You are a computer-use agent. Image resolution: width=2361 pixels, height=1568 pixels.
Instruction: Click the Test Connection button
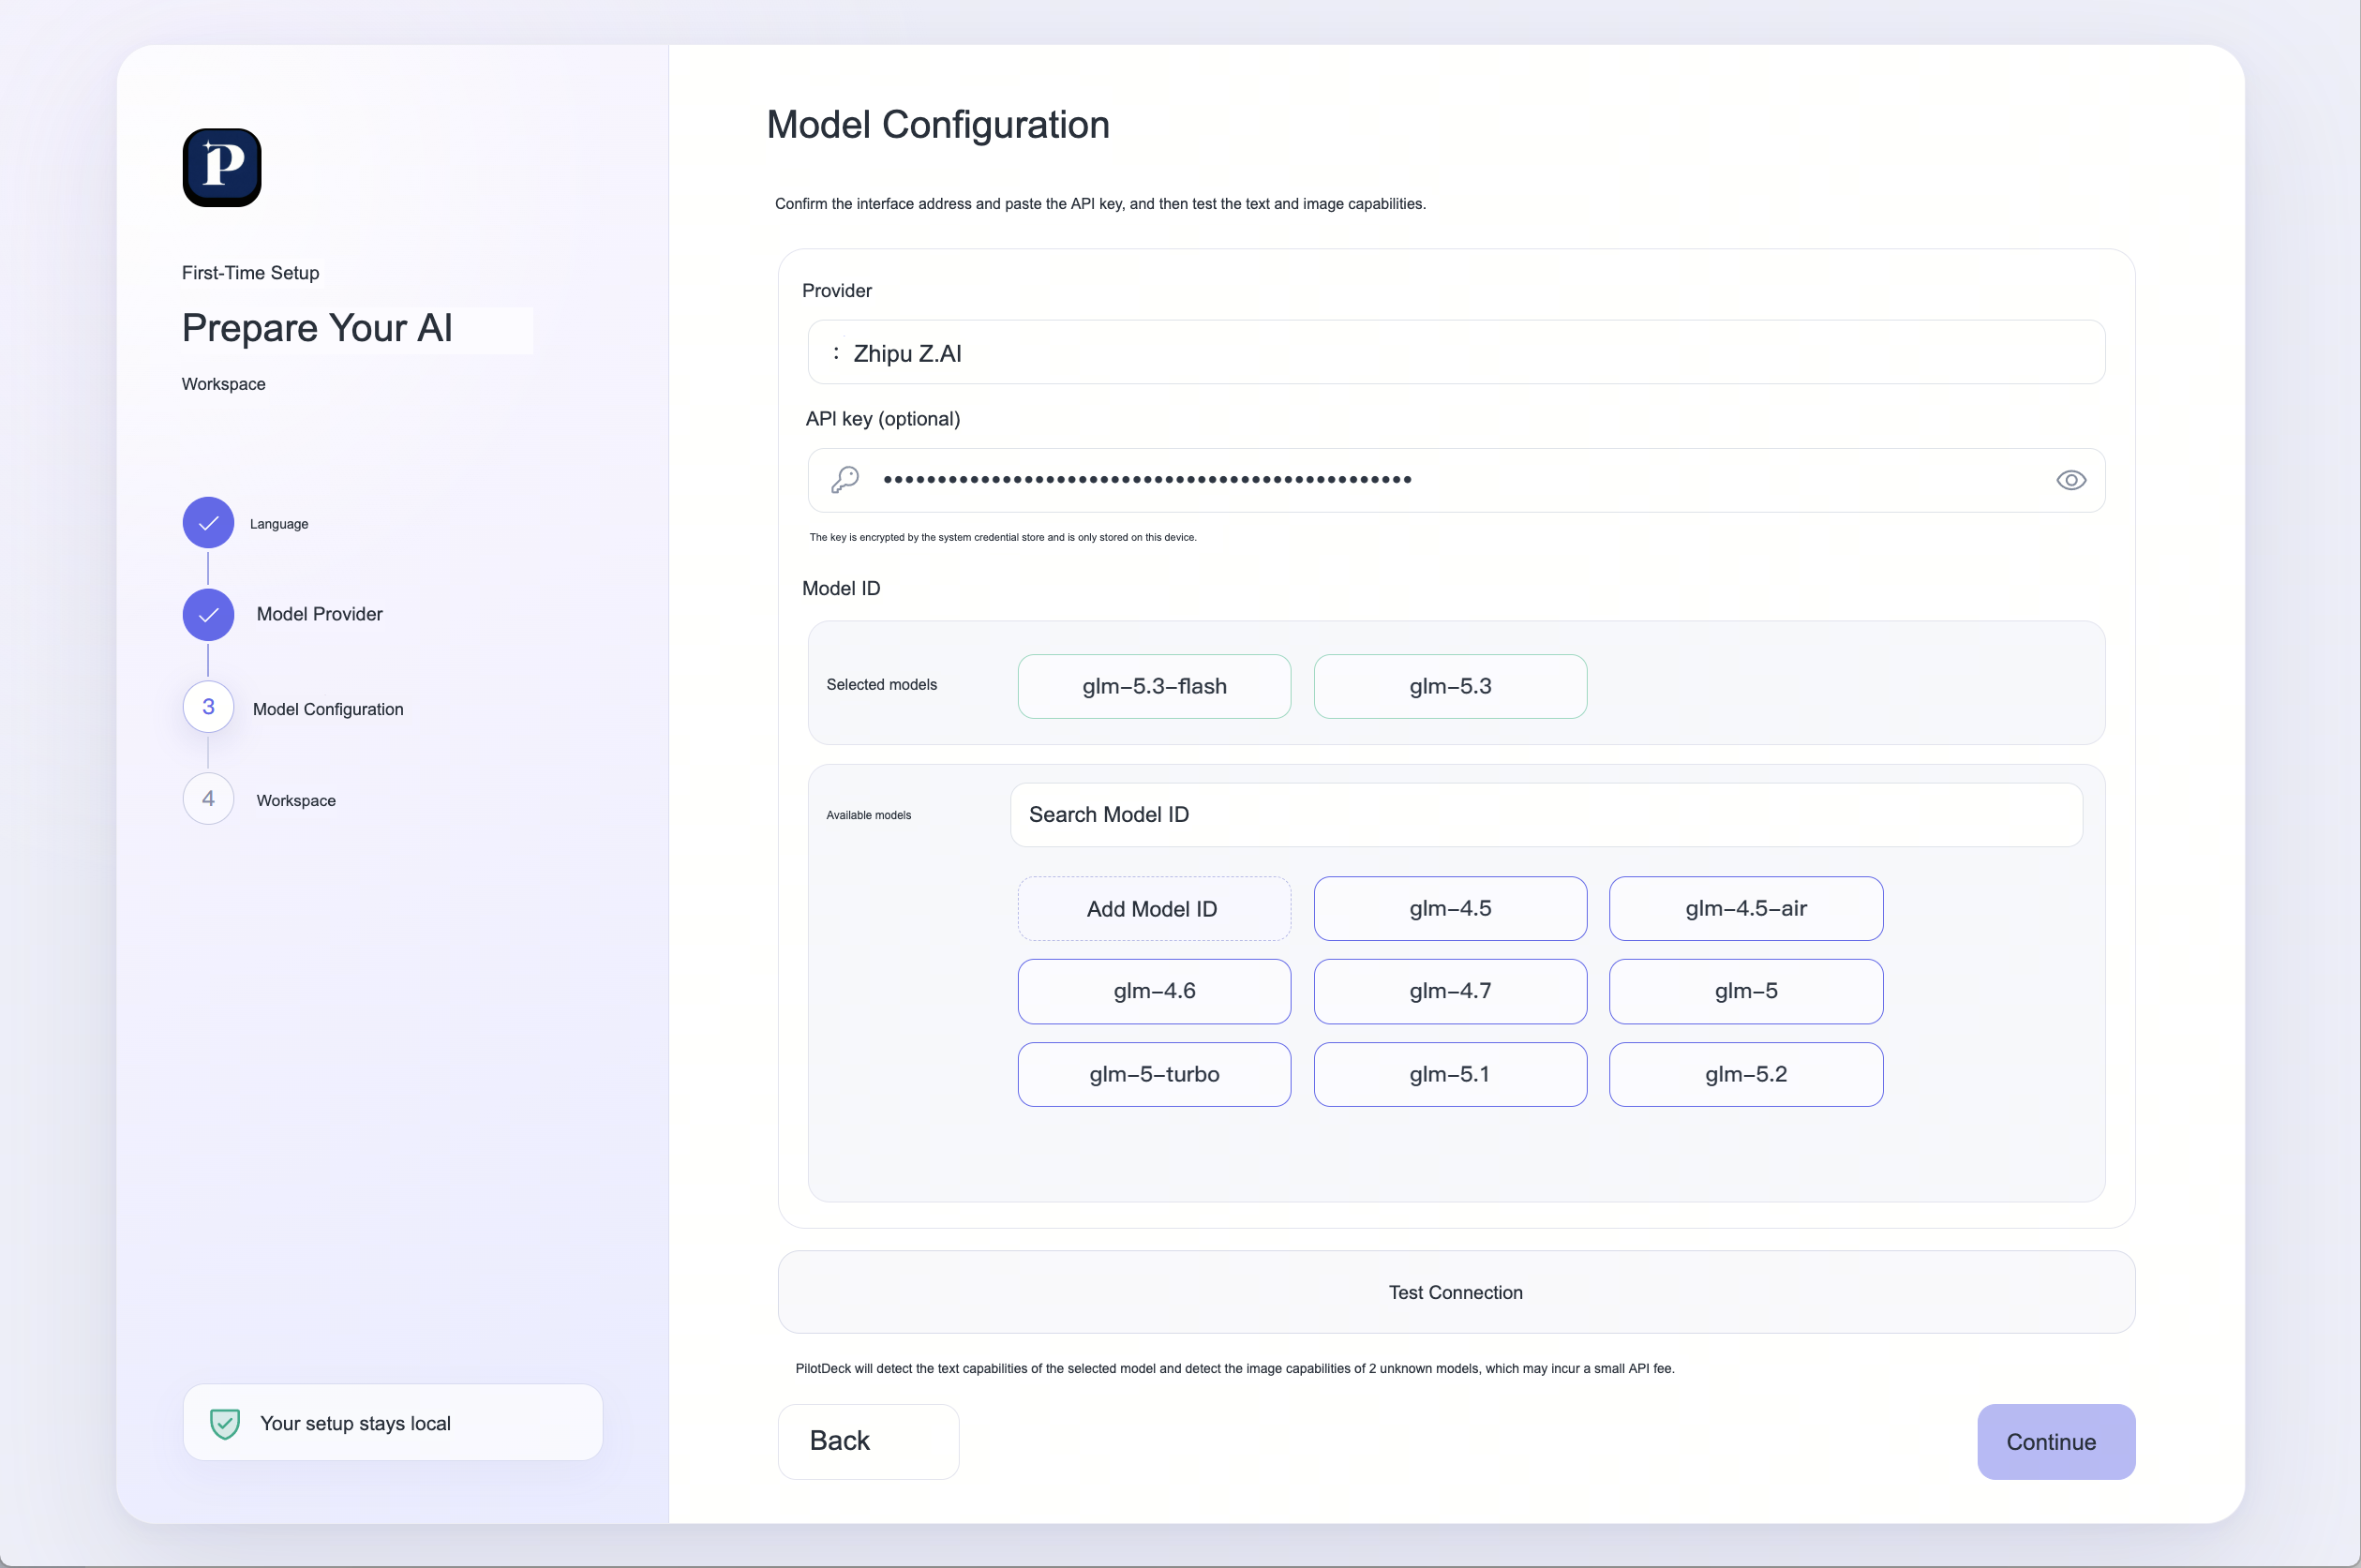pos(1456,1292)
